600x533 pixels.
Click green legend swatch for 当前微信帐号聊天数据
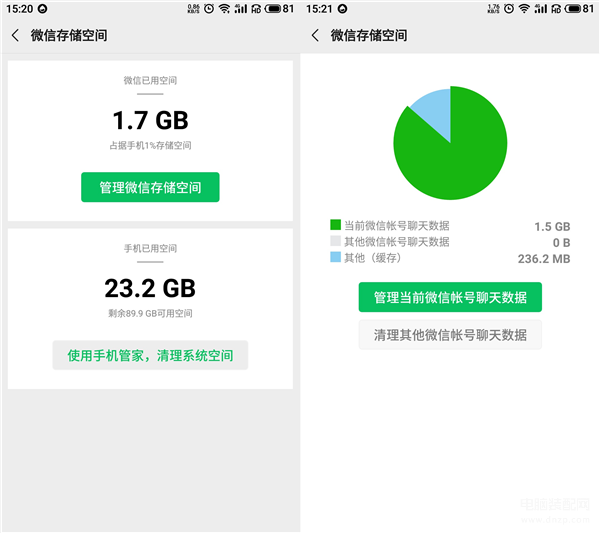click(x=335, y=225)
